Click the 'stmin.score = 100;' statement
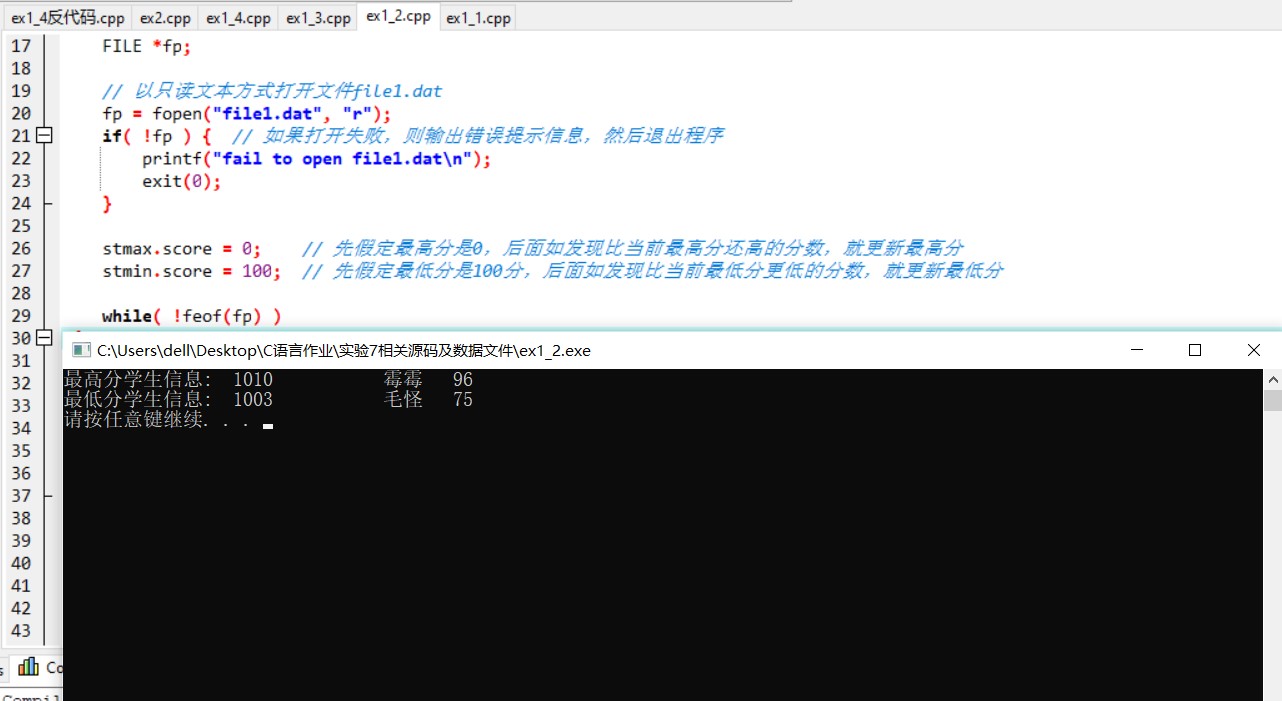This screenshot has height=701, width=1282. click(x=191, y=271)
